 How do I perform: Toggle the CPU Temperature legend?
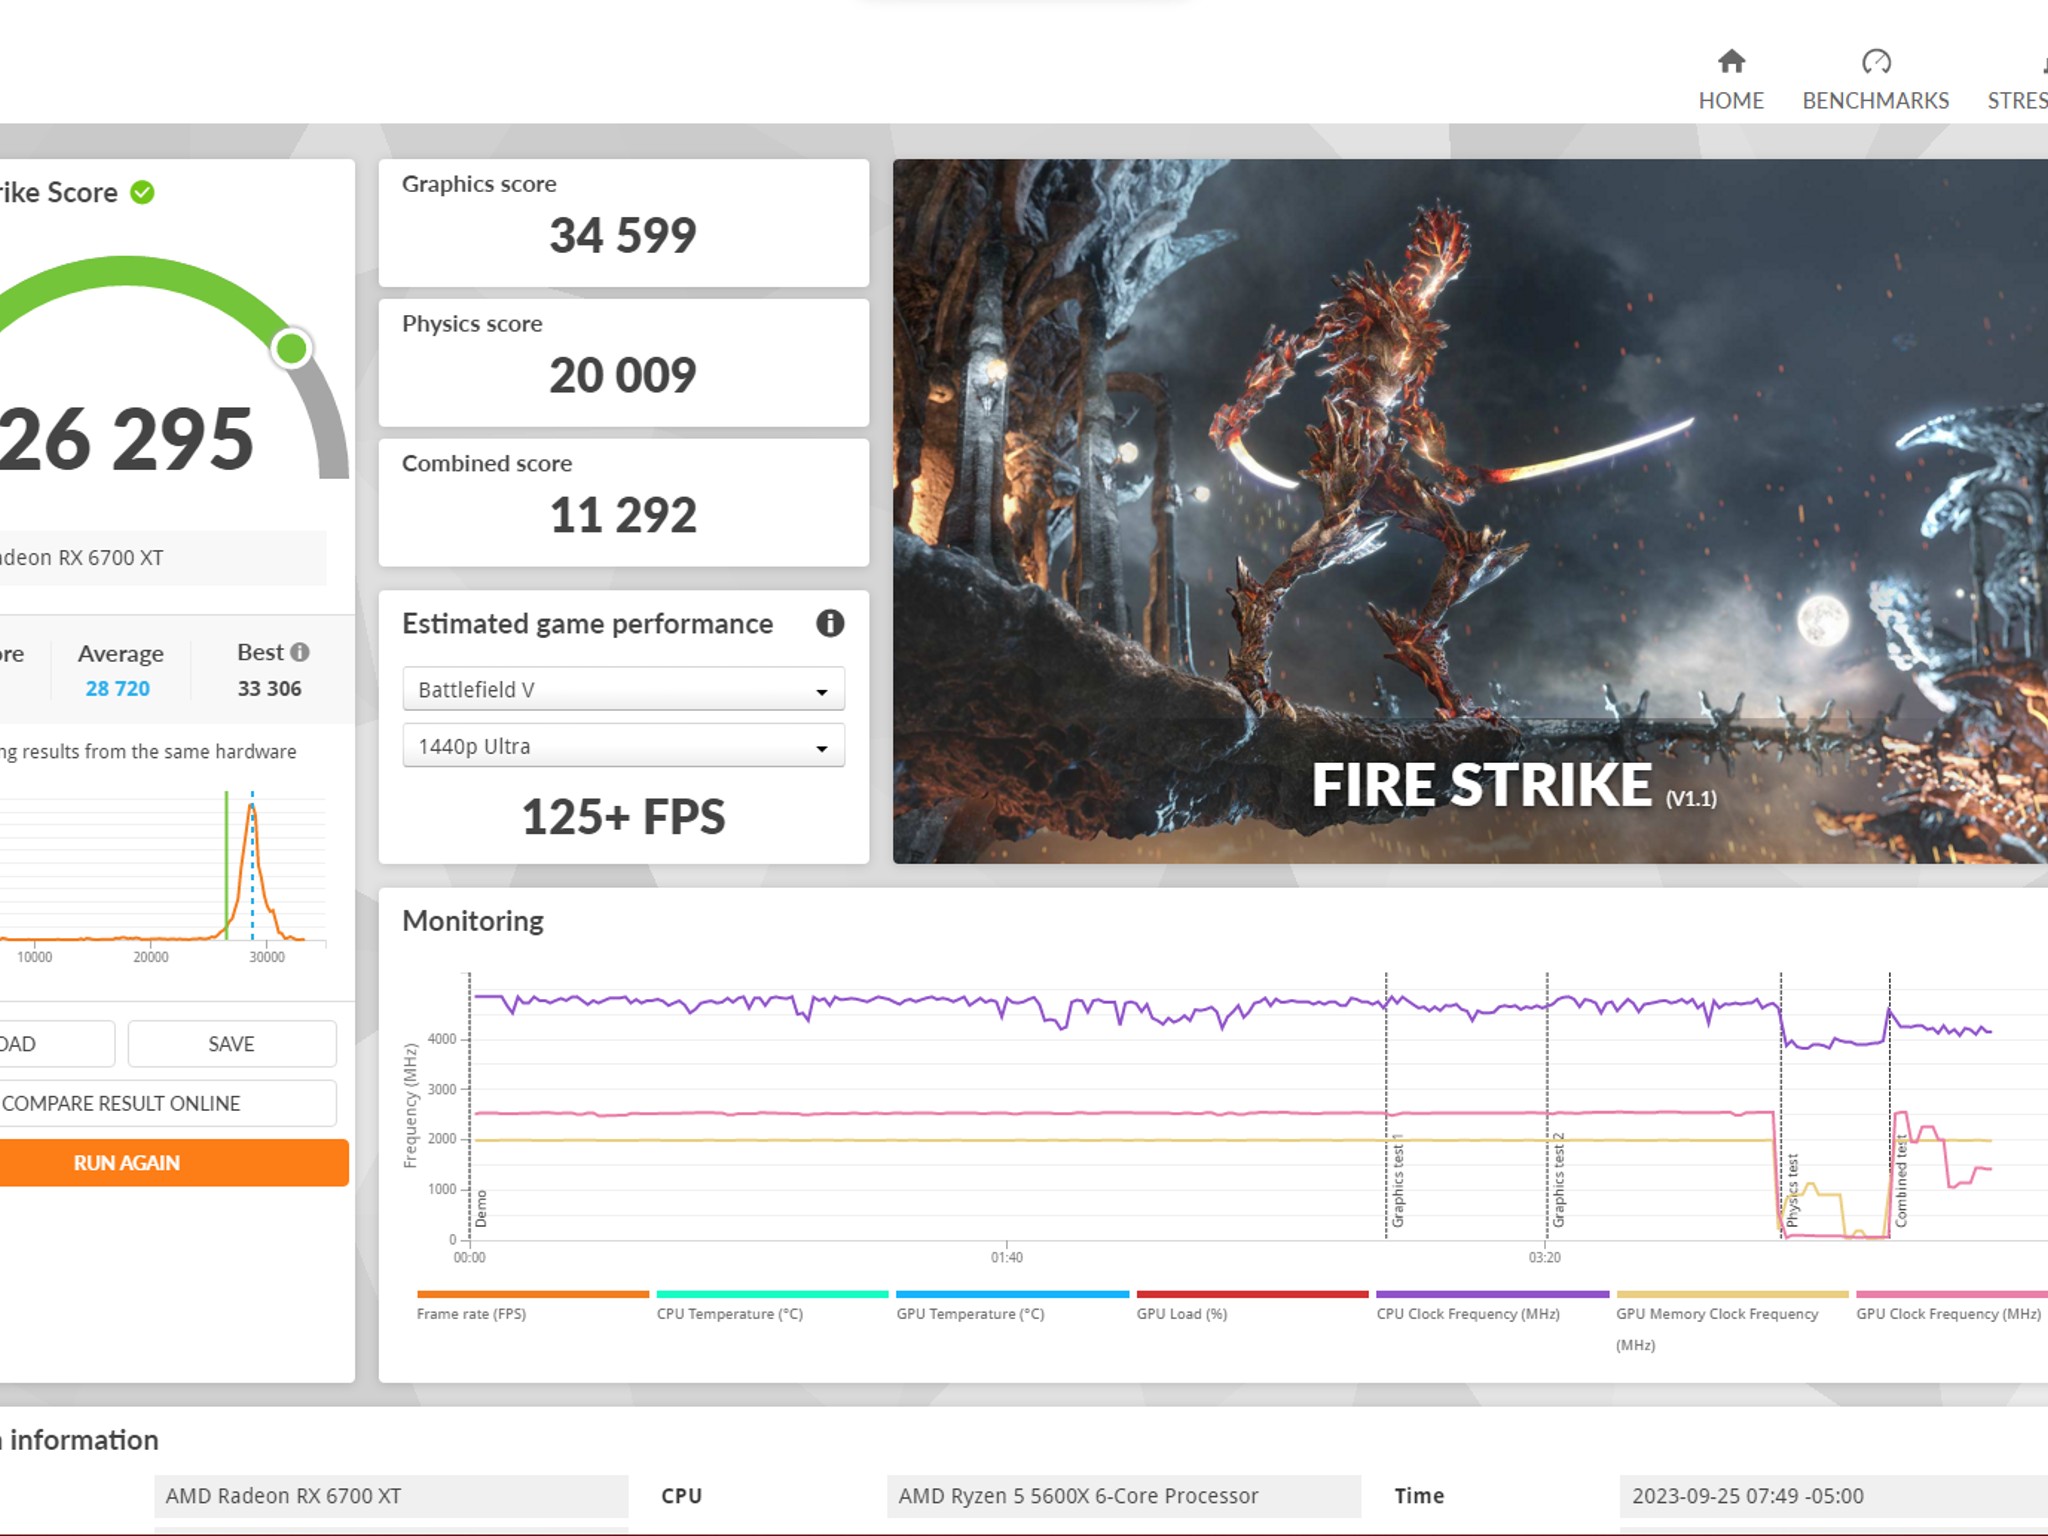(772, 1306)
